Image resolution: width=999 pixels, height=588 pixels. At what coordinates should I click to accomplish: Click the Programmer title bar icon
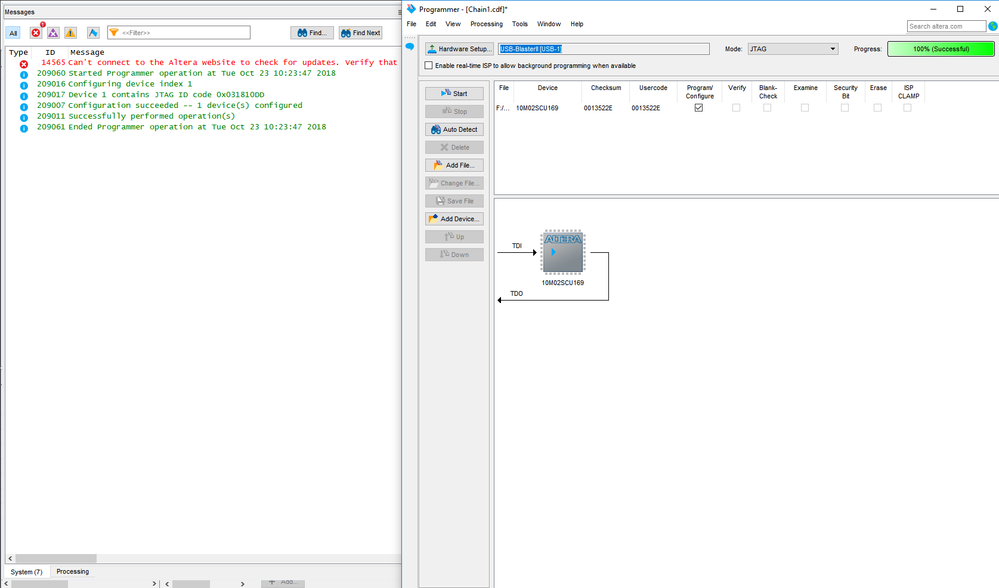click(412, 9)
